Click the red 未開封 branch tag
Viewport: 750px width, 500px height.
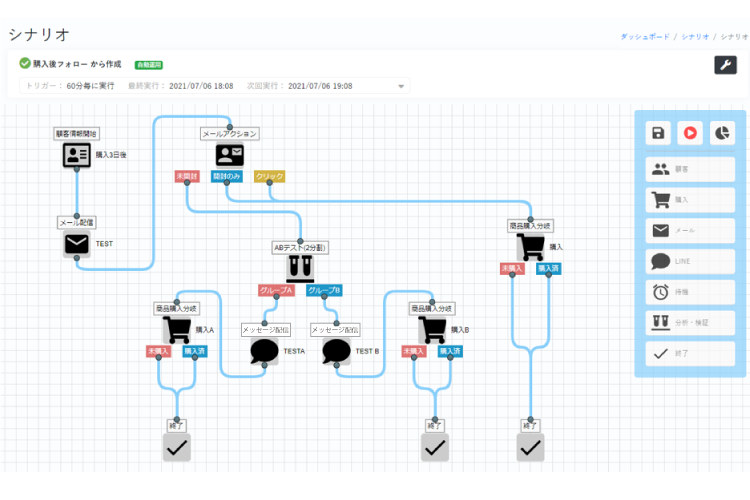186,176
